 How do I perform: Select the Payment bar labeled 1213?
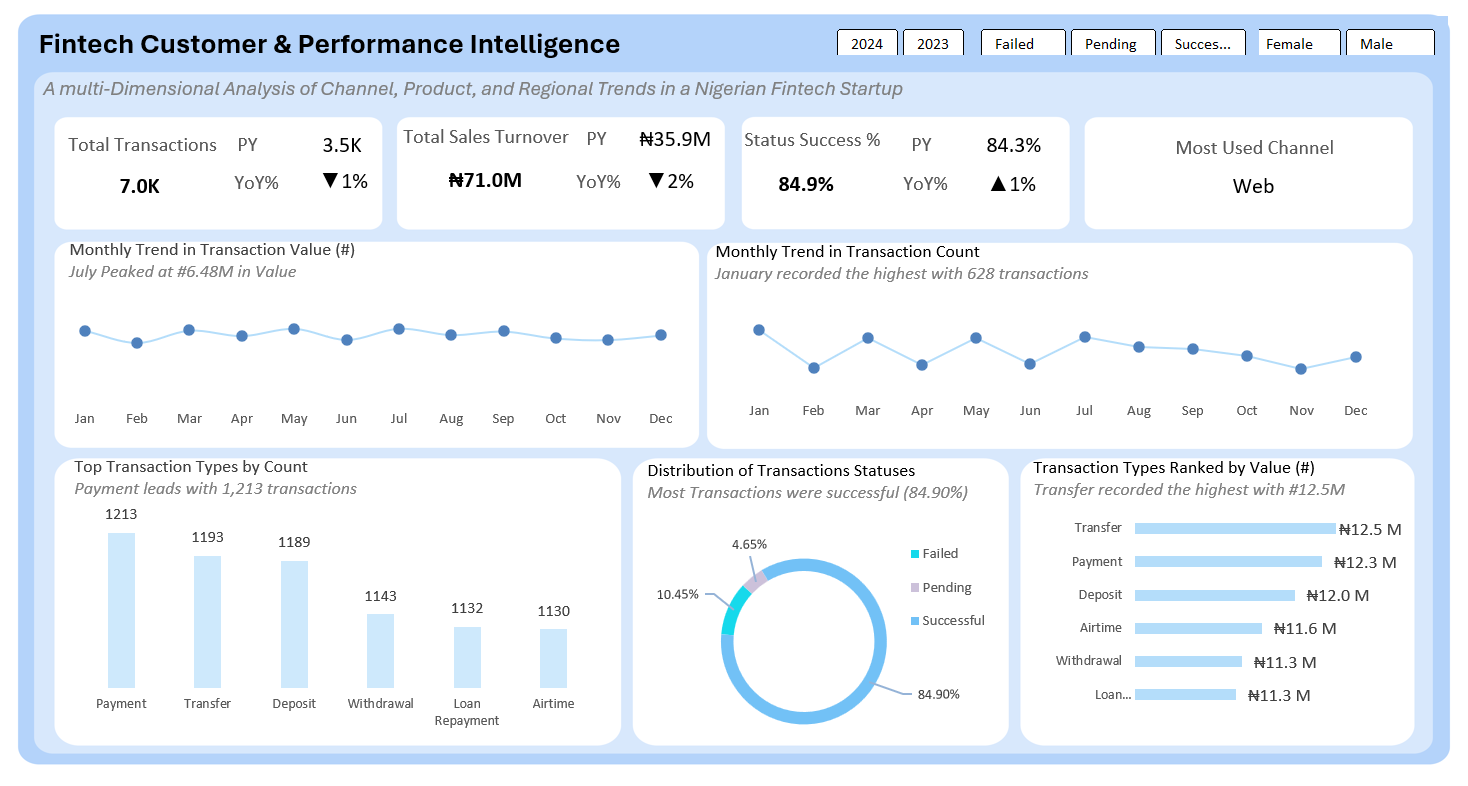(121, 610)
